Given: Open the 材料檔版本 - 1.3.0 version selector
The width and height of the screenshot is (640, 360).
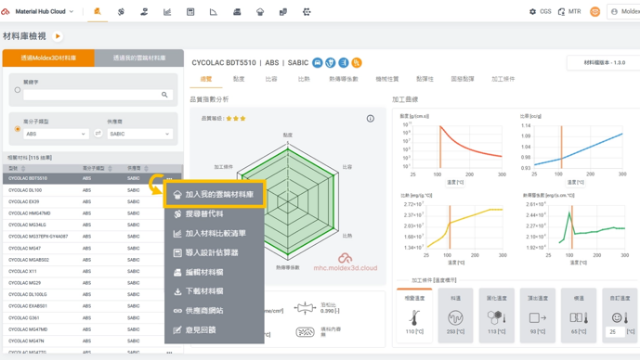Looking at the screenshot, I should click(604, 63).
